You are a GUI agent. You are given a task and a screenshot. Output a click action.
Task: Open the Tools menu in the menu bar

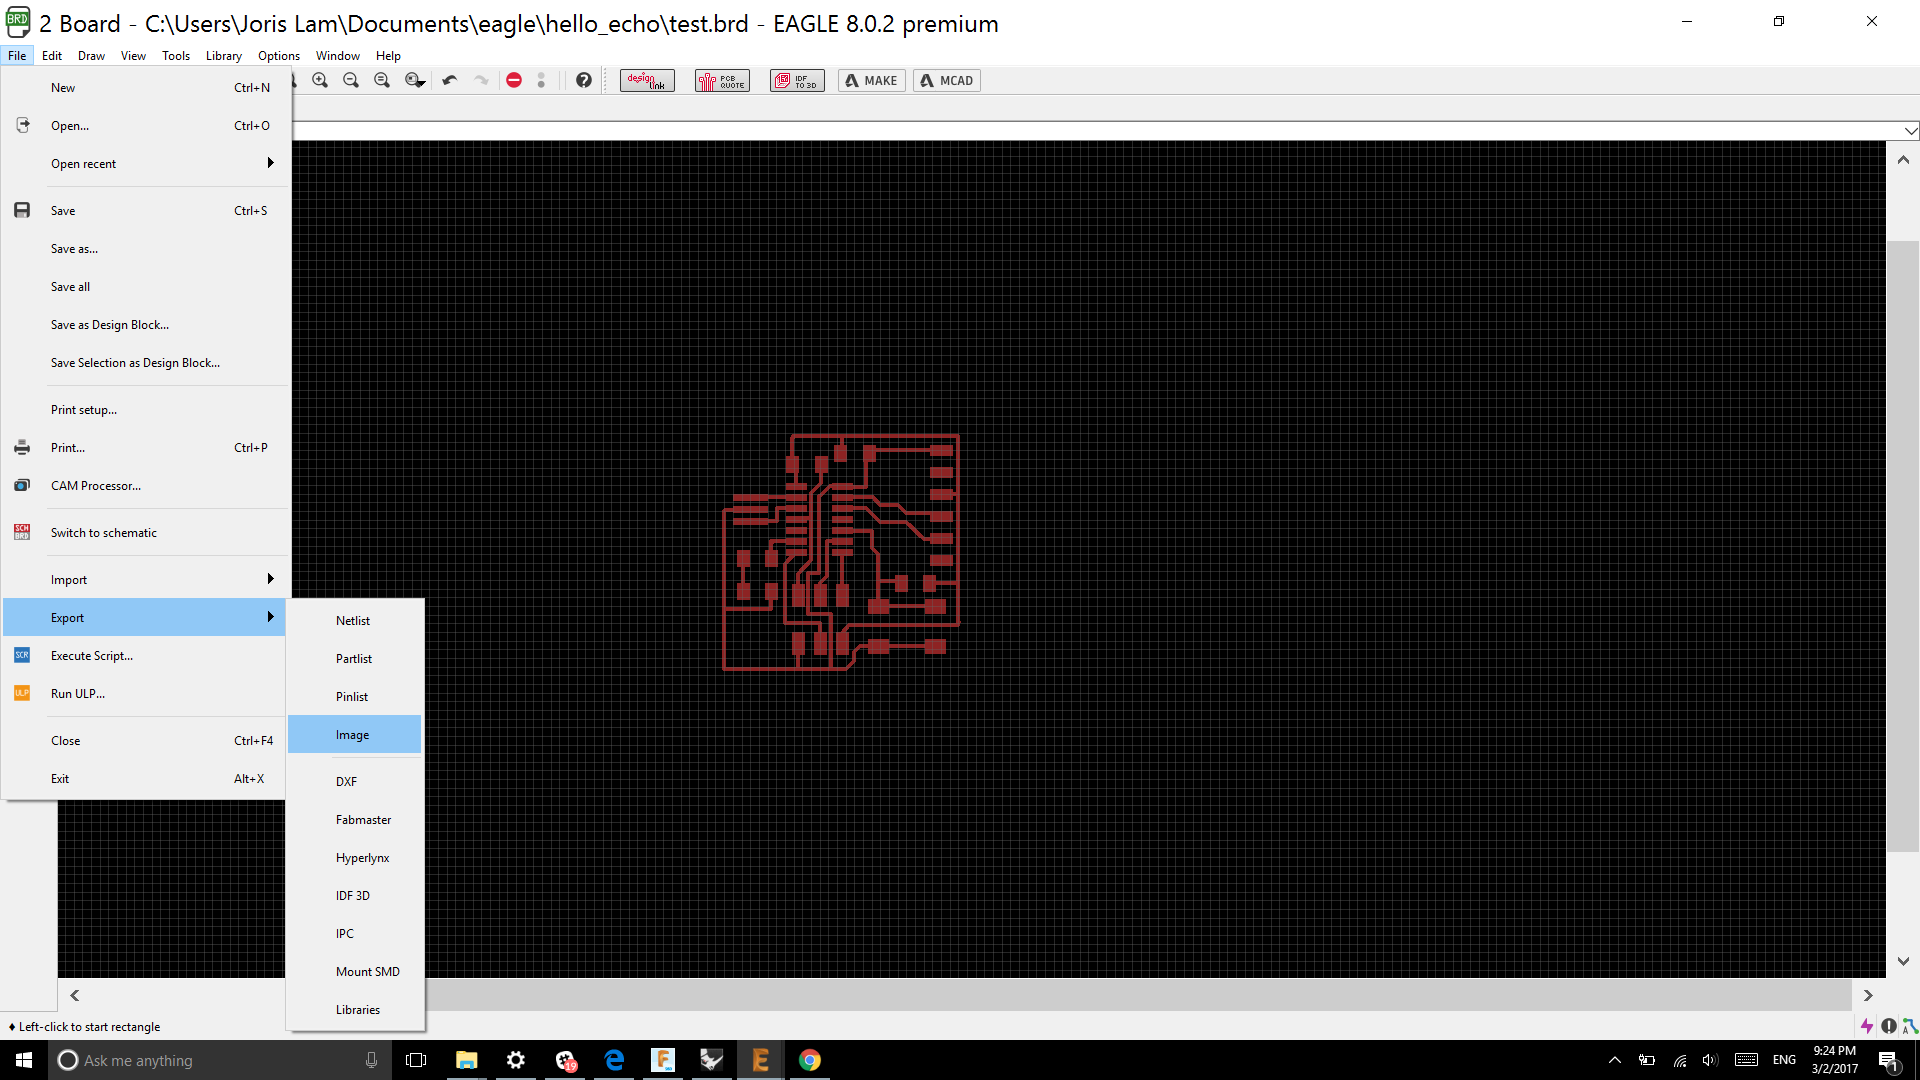(176, 56)
